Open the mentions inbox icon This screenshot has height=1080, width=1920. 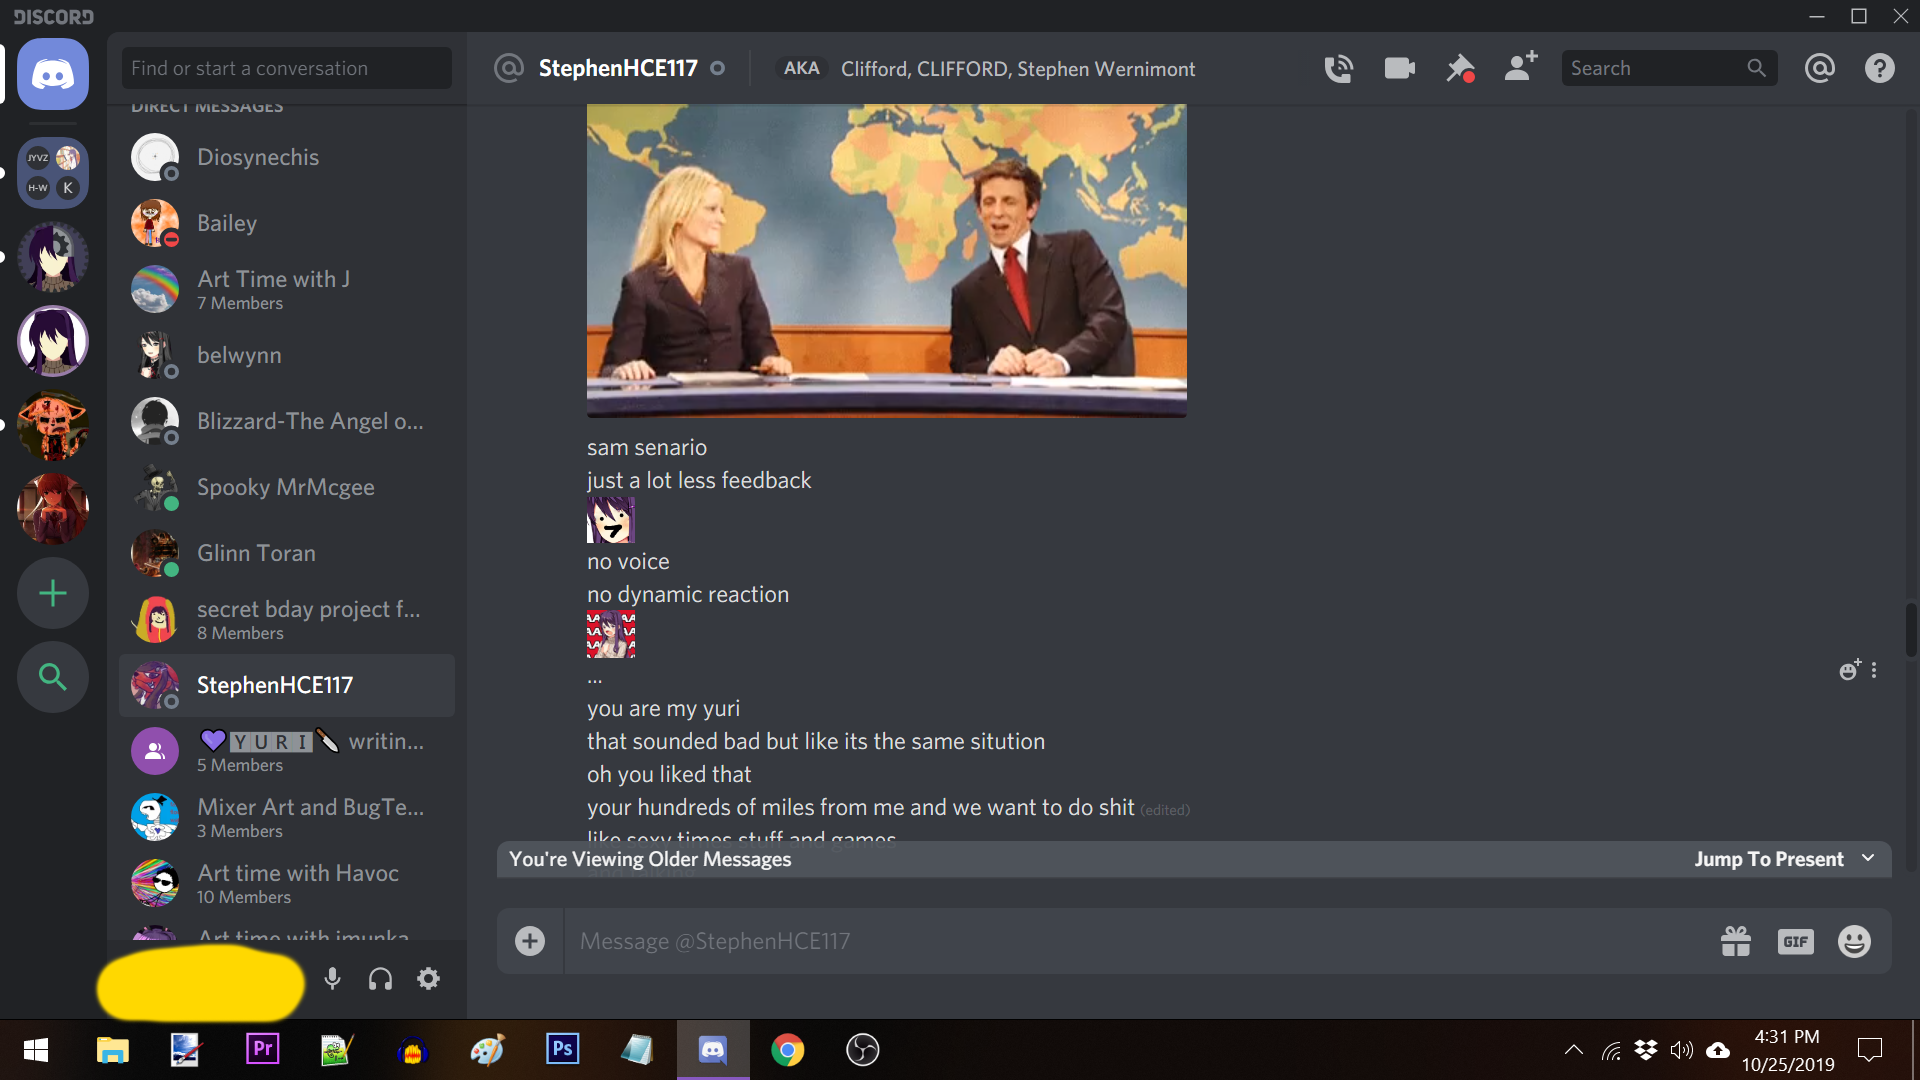(1819, 68)
